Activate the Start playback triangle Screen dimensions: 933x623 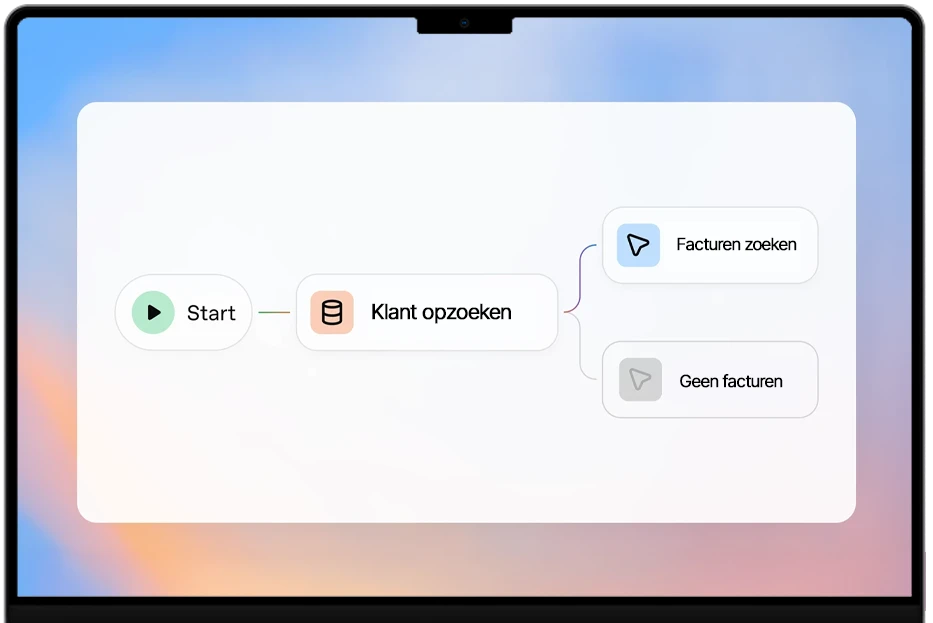[153, 312]
